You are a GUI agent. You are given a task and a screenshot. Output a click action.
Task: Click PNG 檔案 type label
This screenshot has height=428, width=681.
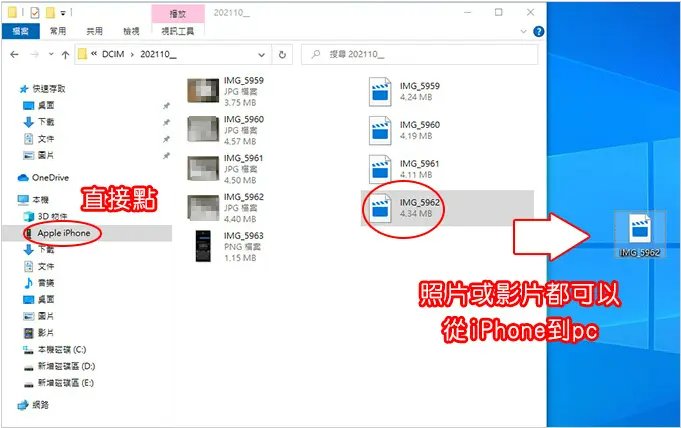242,247
